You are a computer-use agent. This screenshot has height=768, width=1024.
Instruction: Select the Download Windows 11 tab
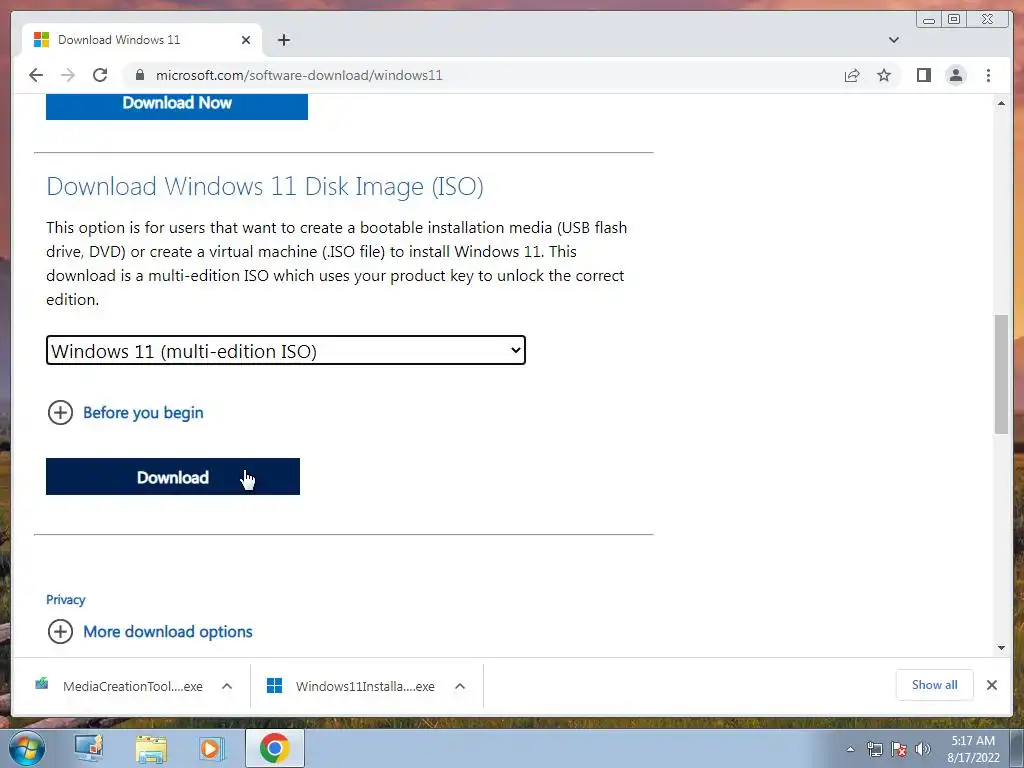[142, 40]
